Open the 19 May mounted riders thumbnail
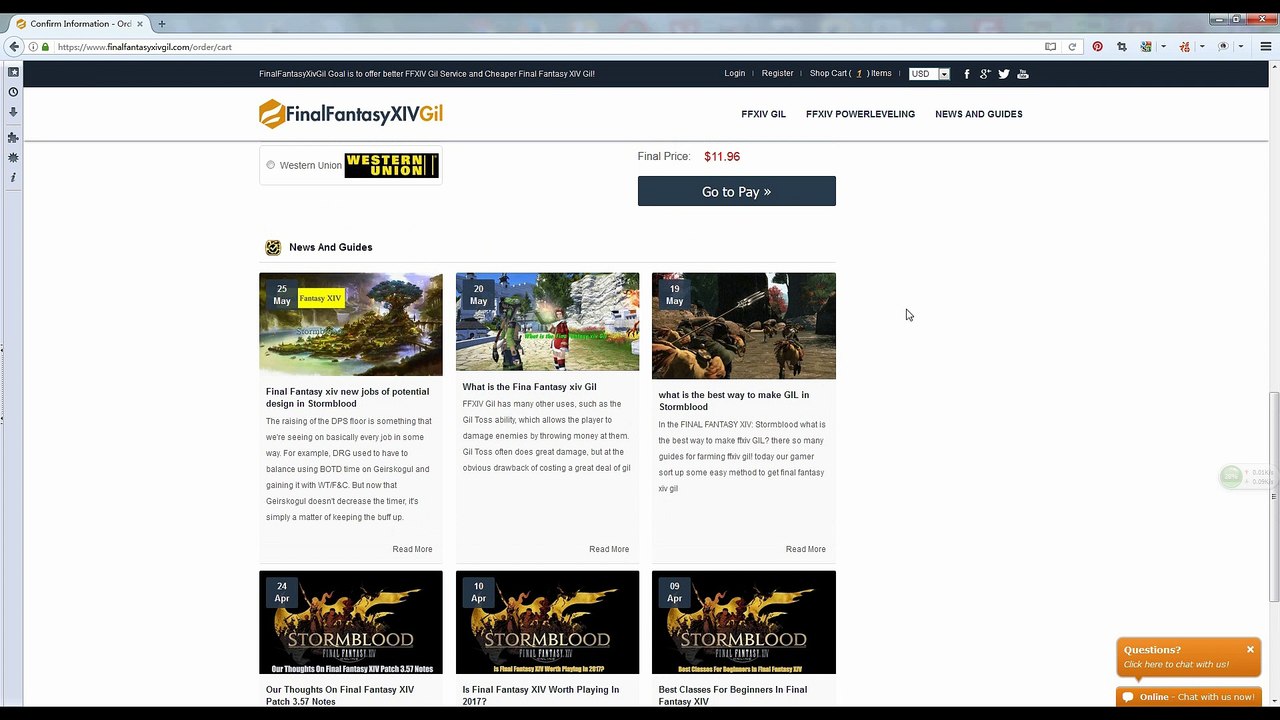The height and width of the screenshot is (720, 1280). (744, 326)
